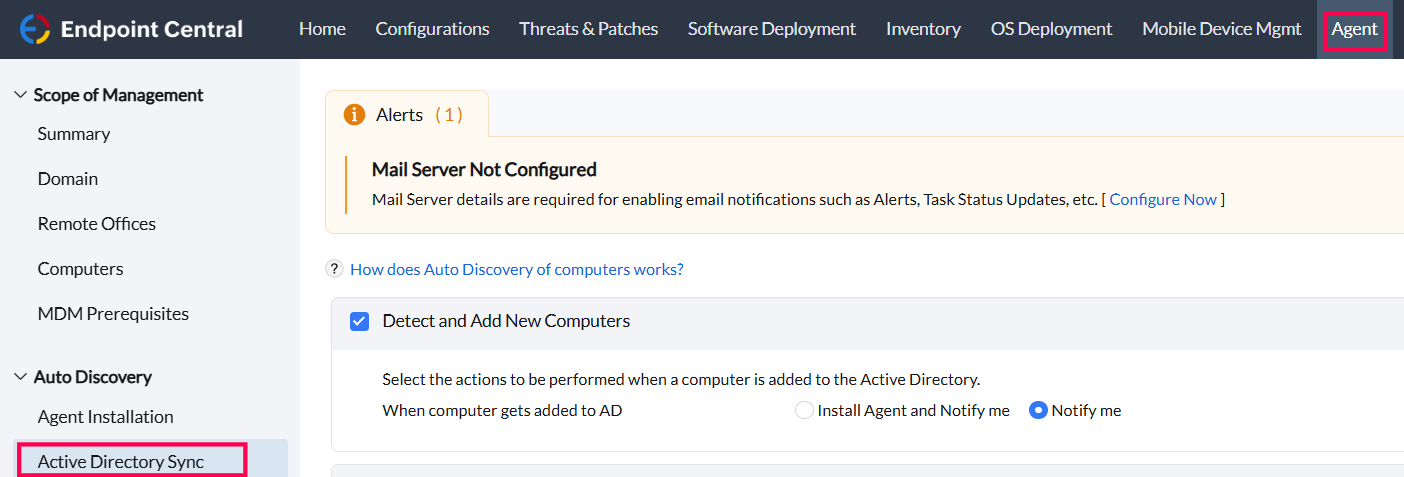Click the question mark help icon
The width and height of the screenshot is (1404, 477).
coord(335,269)
